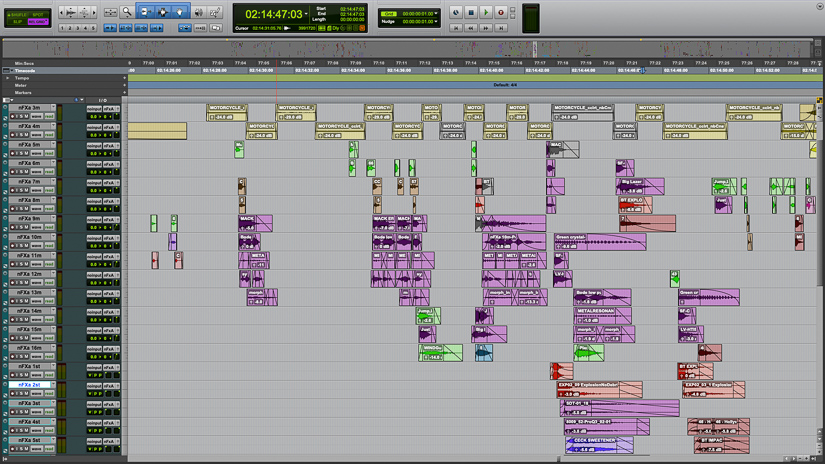
Task: Open nFXa 3m track name dropdown arrow
Action: click(52, 108)
